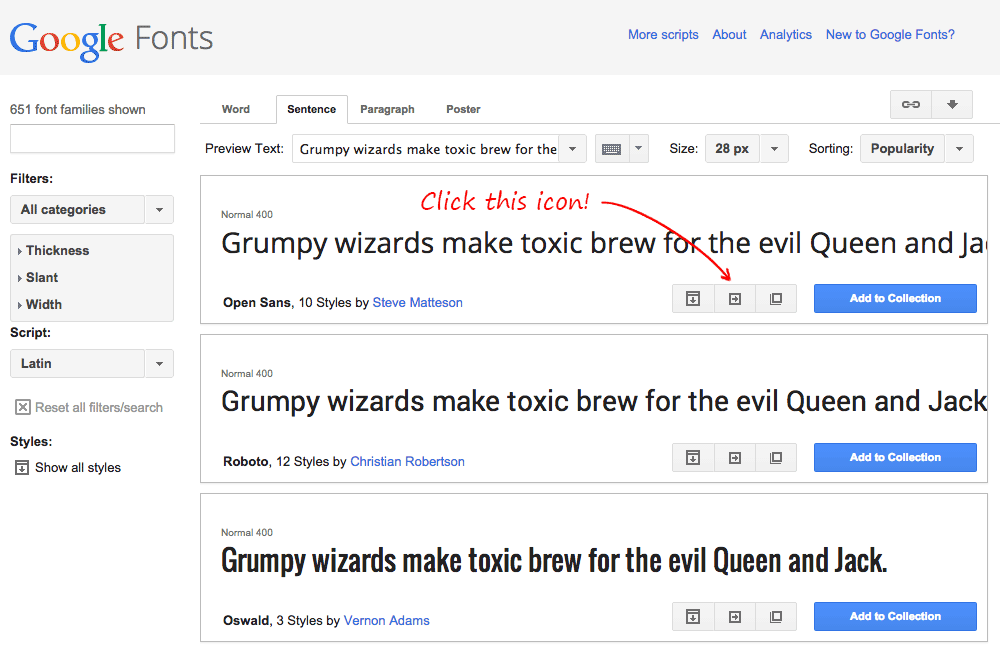The width and height of the screenshot is (1000, 649).
Task: Click Reset all filters/search
Action: 89,407
